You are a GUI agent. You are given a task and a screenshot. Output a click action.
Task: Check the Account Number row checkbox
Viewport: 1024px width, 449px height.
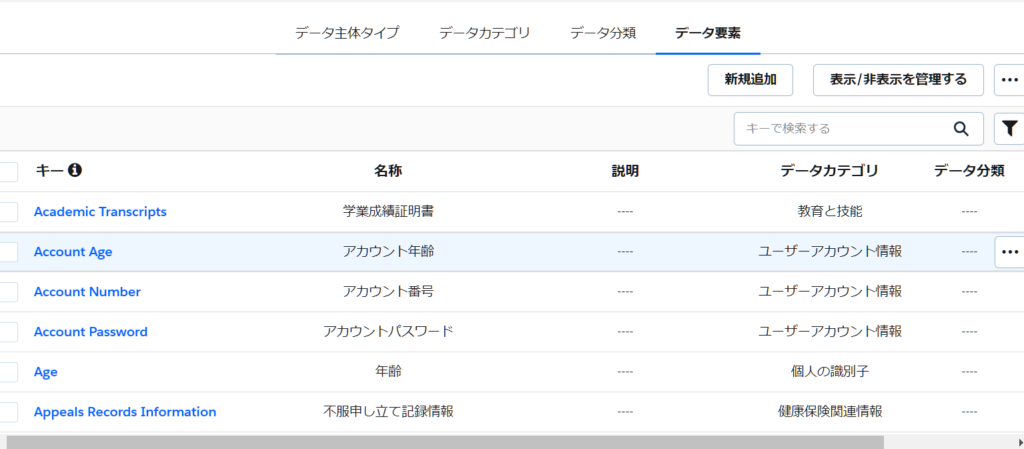pos(8,292)
